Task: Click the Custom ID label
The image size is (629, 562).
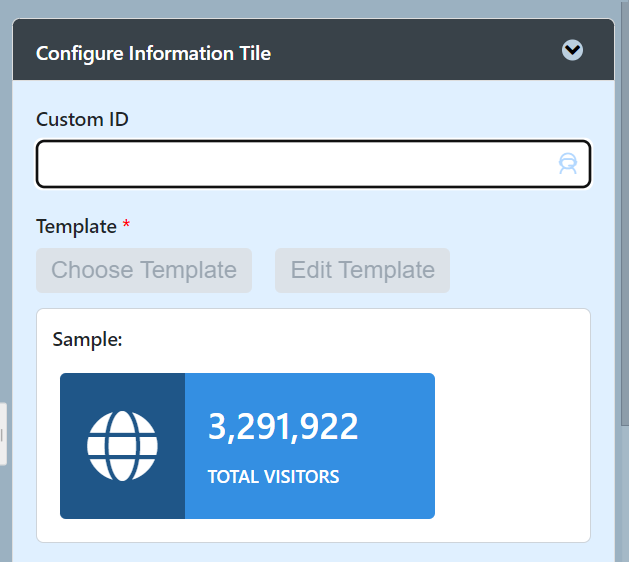Action: (82, 119)
